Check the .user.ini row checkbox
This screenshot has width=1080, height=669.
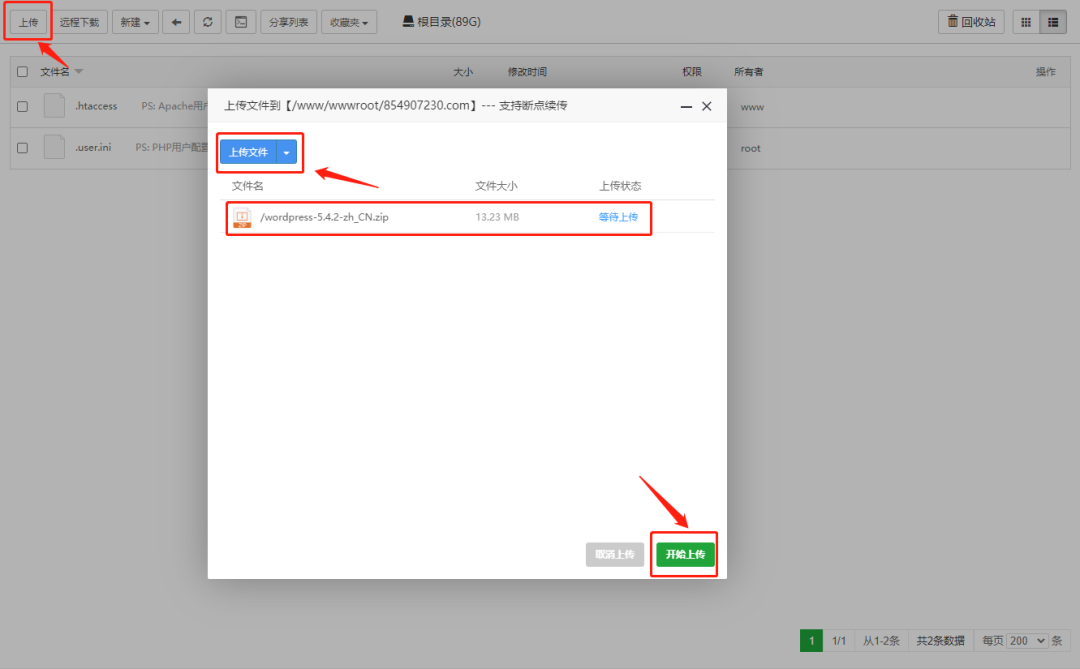click(x=23, y=148)
